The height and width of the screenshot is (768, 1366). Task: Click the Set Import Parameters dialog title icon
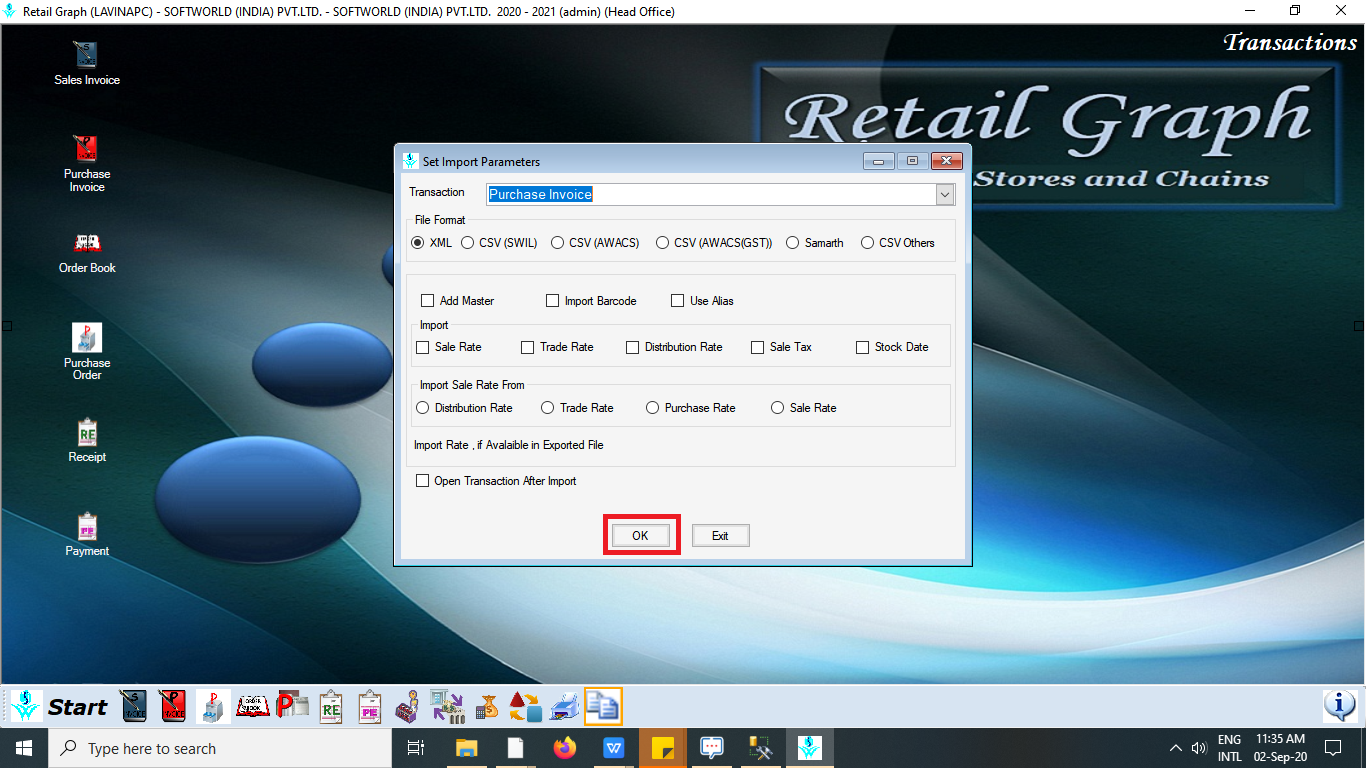coord(410,161)
